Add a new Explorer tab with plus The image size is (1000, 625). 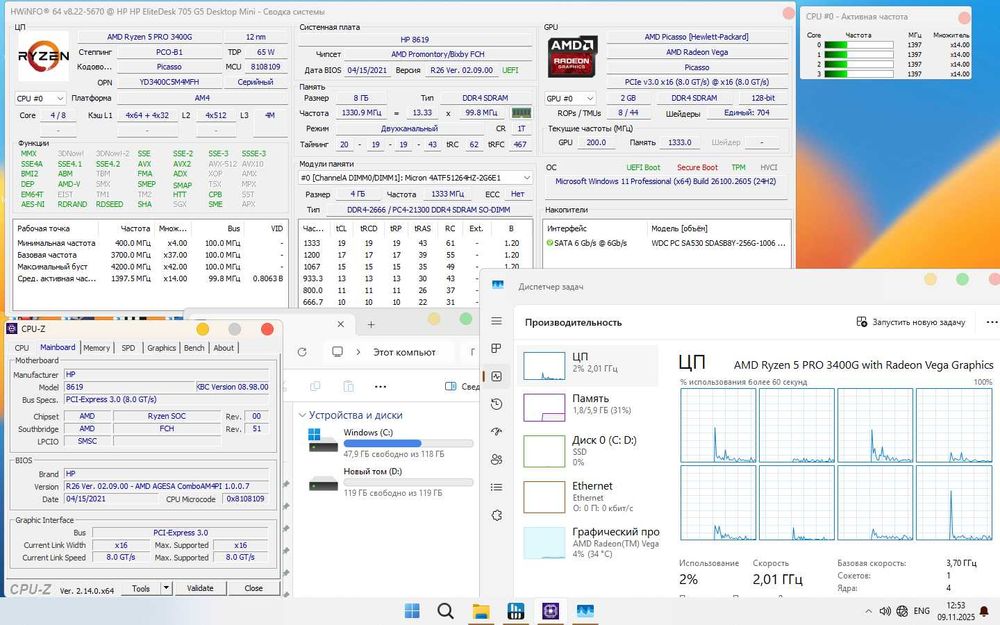(x=371, y=324)
